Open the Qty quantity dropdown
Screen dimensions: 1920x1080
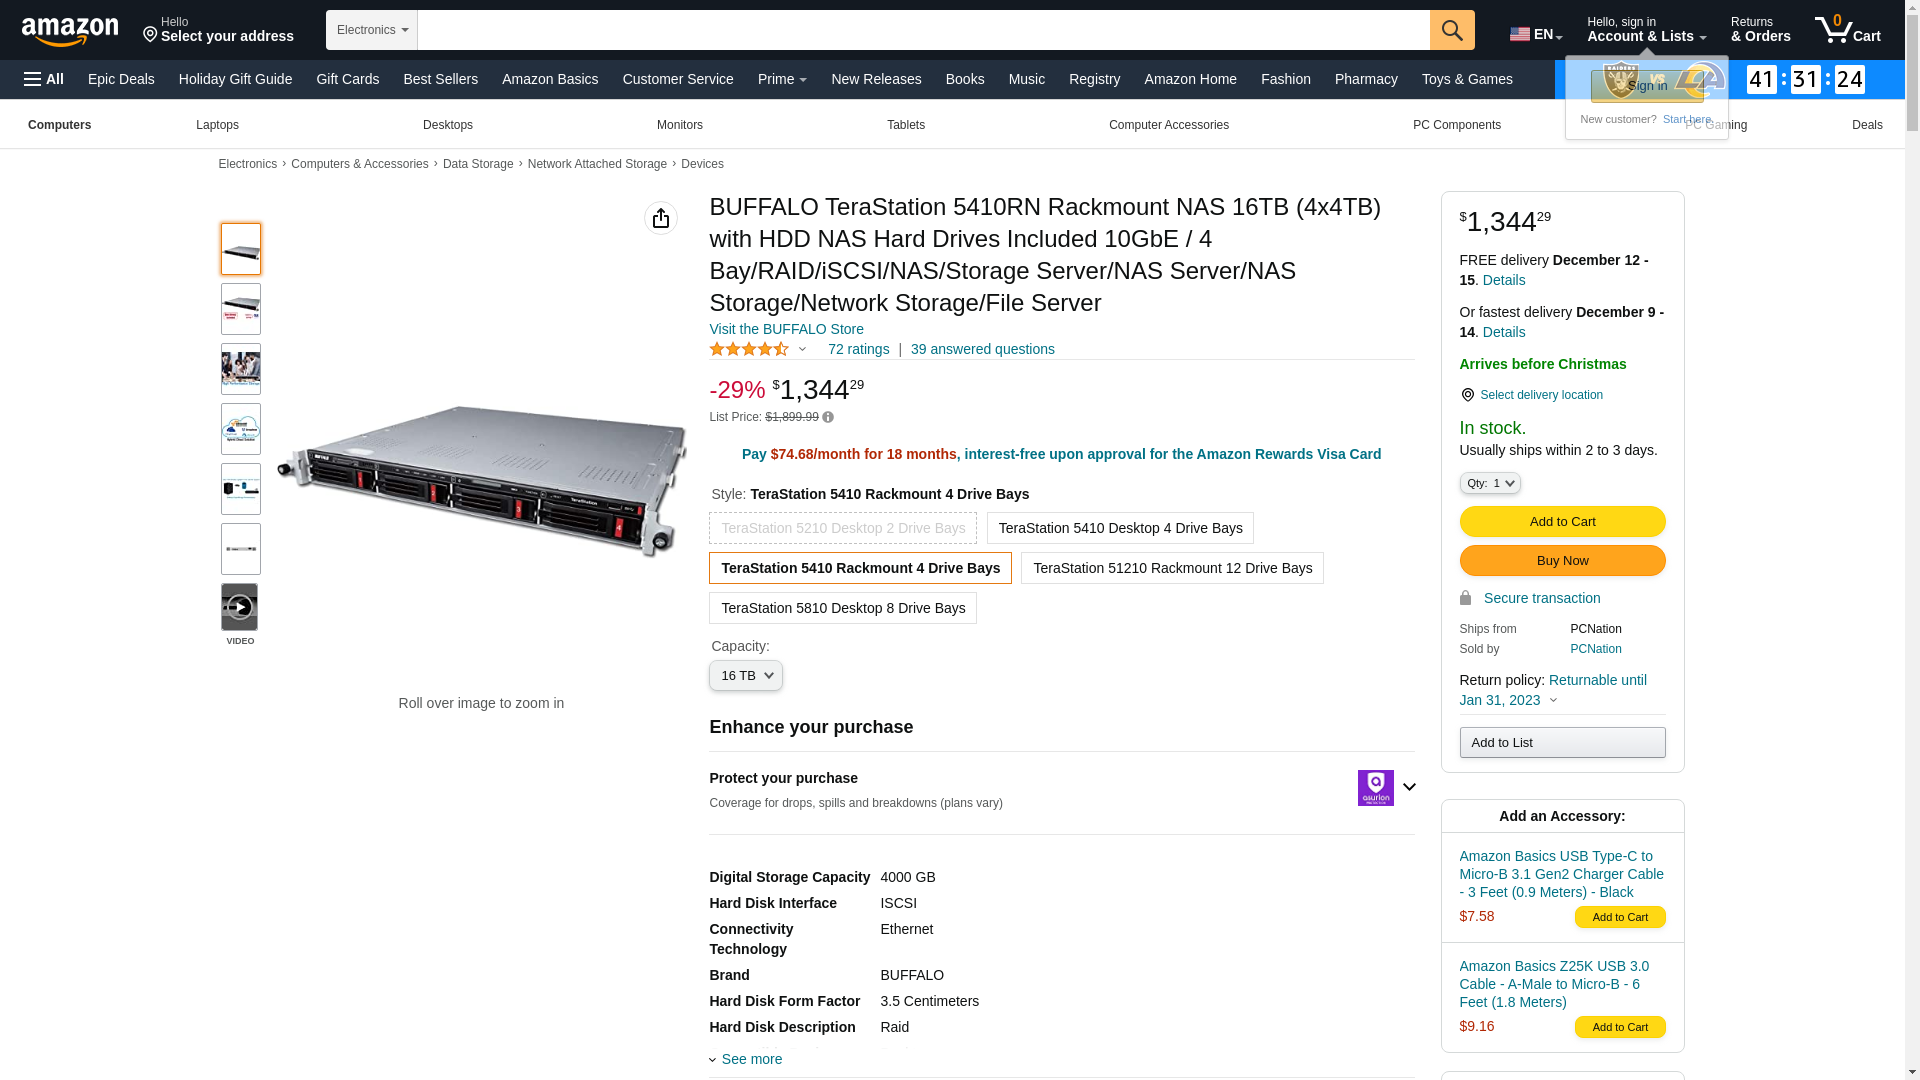(1489, 483)
